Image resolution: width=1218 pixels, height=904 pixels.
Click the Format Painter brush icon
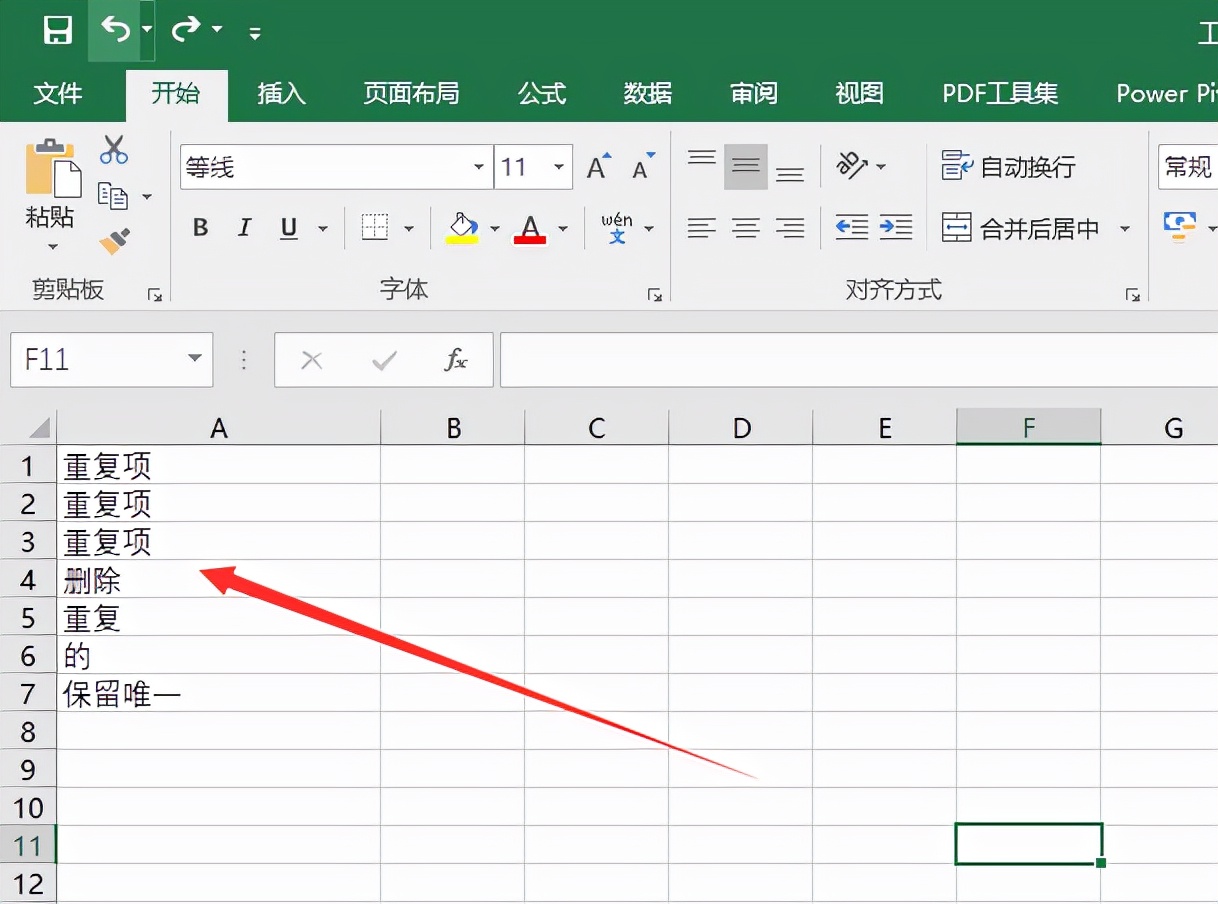pos(114,241)
